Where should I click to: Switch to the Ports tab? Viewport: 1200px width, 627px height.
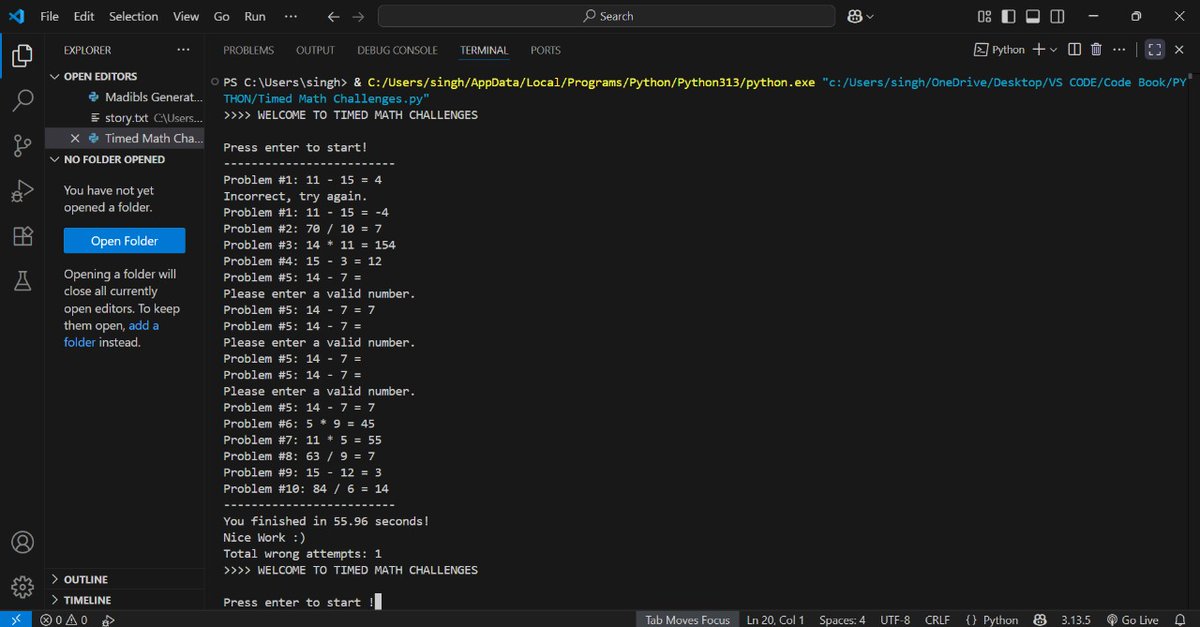tap(545, 50)
